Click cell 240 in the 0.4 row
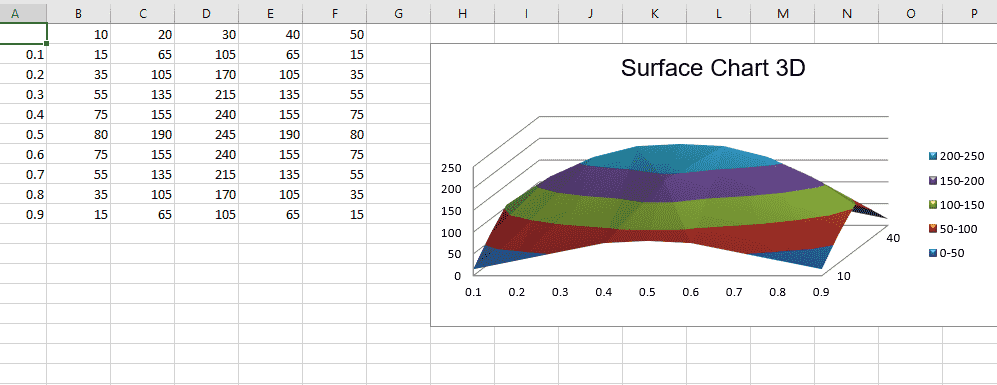Viewport: 997px width, 385px height. 206,115
